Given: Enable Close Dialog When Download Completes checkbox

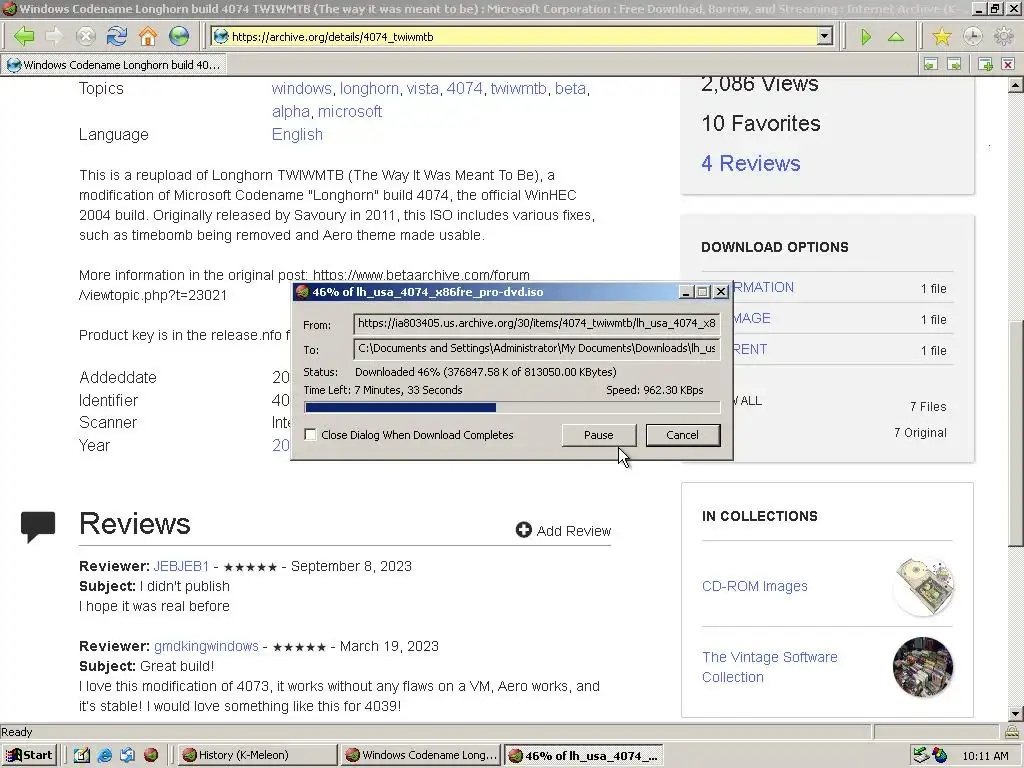Looking at the screenshot, I should tap(310, 434).
